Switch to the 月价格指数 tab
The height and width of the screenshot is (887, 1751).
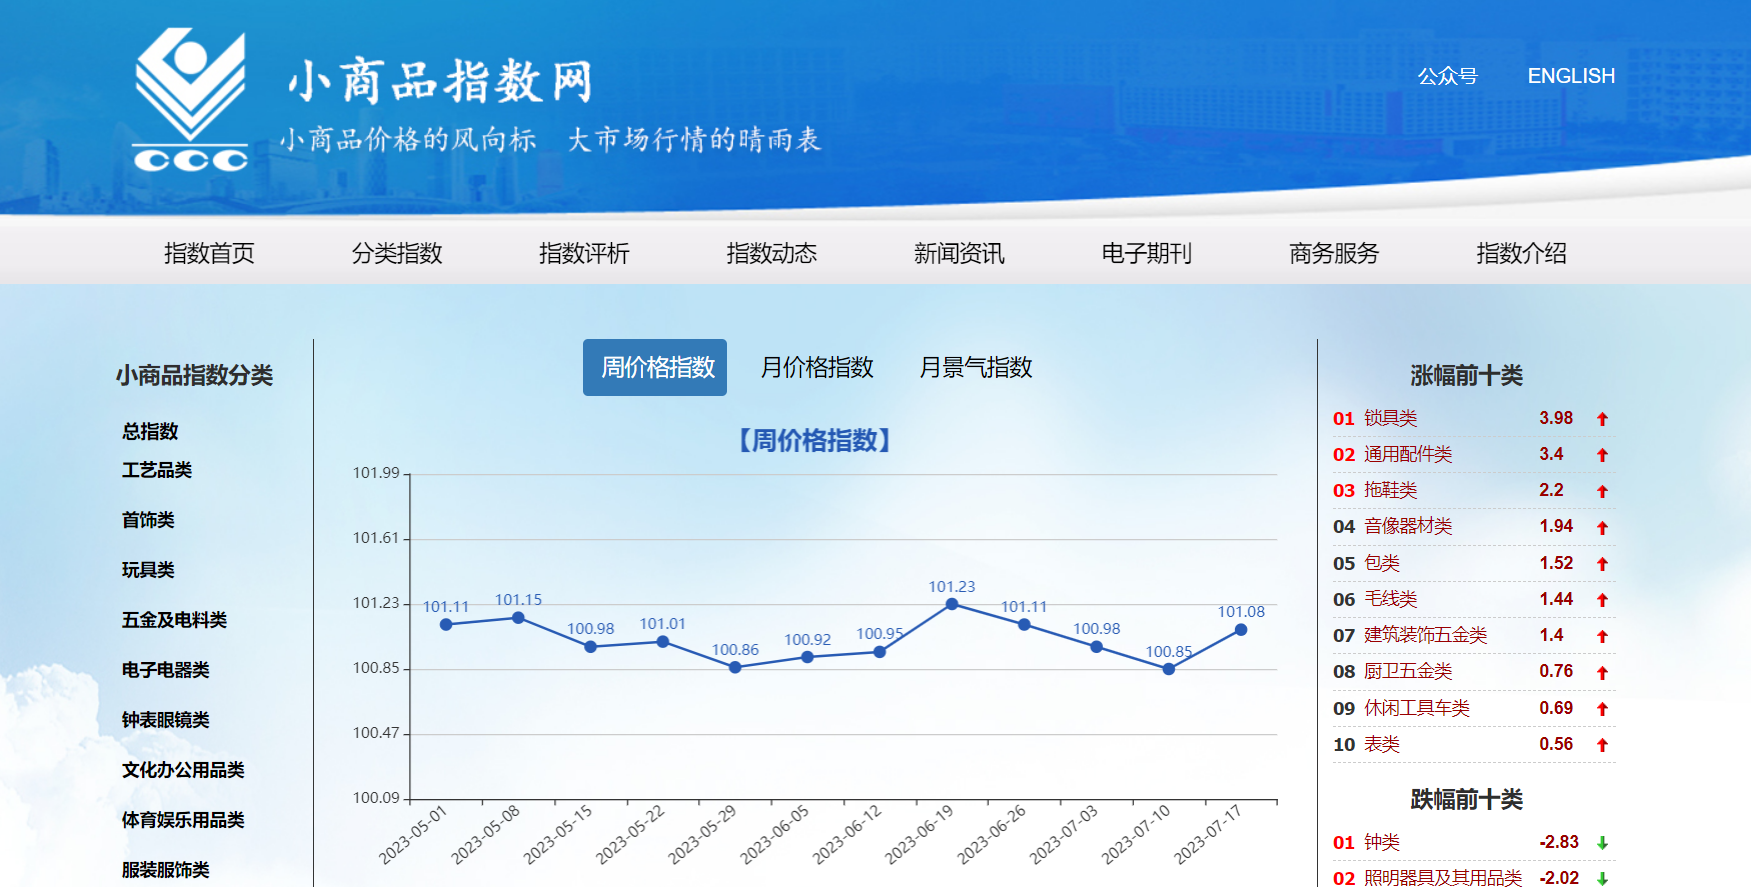(817, 367)
